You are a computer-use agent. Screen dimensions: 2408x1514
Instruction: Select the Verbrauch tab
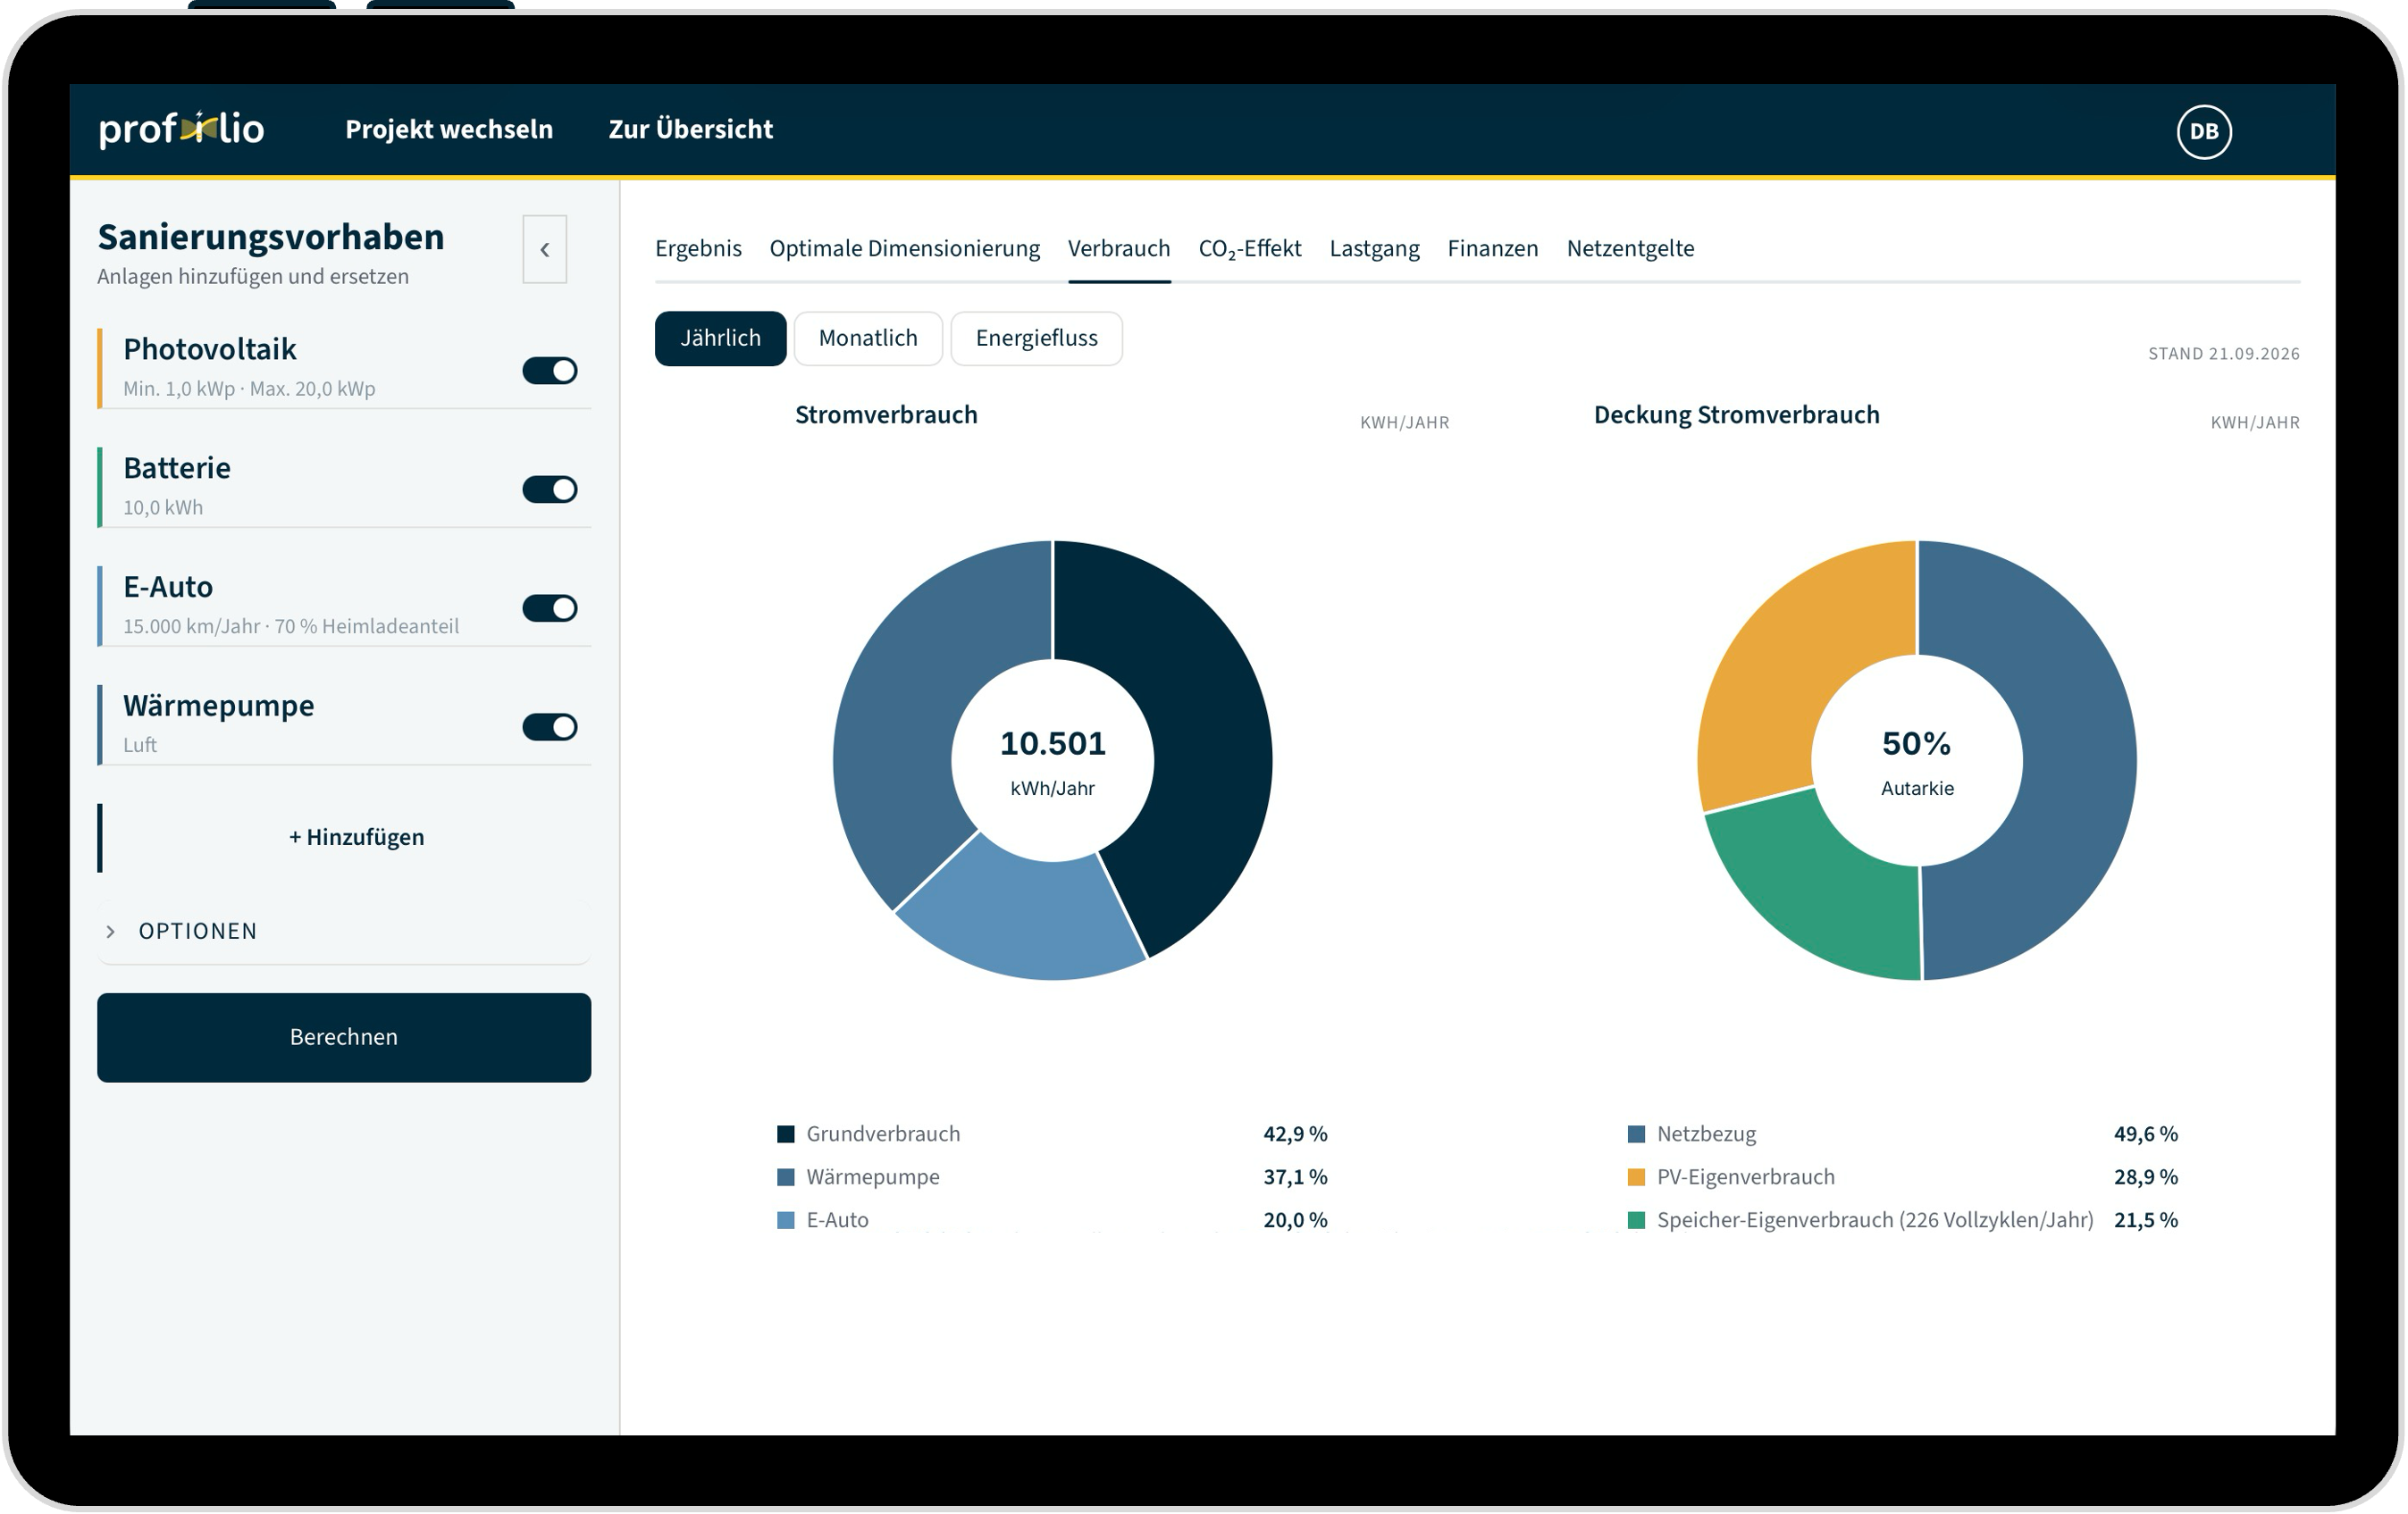tap(1119, 248)
